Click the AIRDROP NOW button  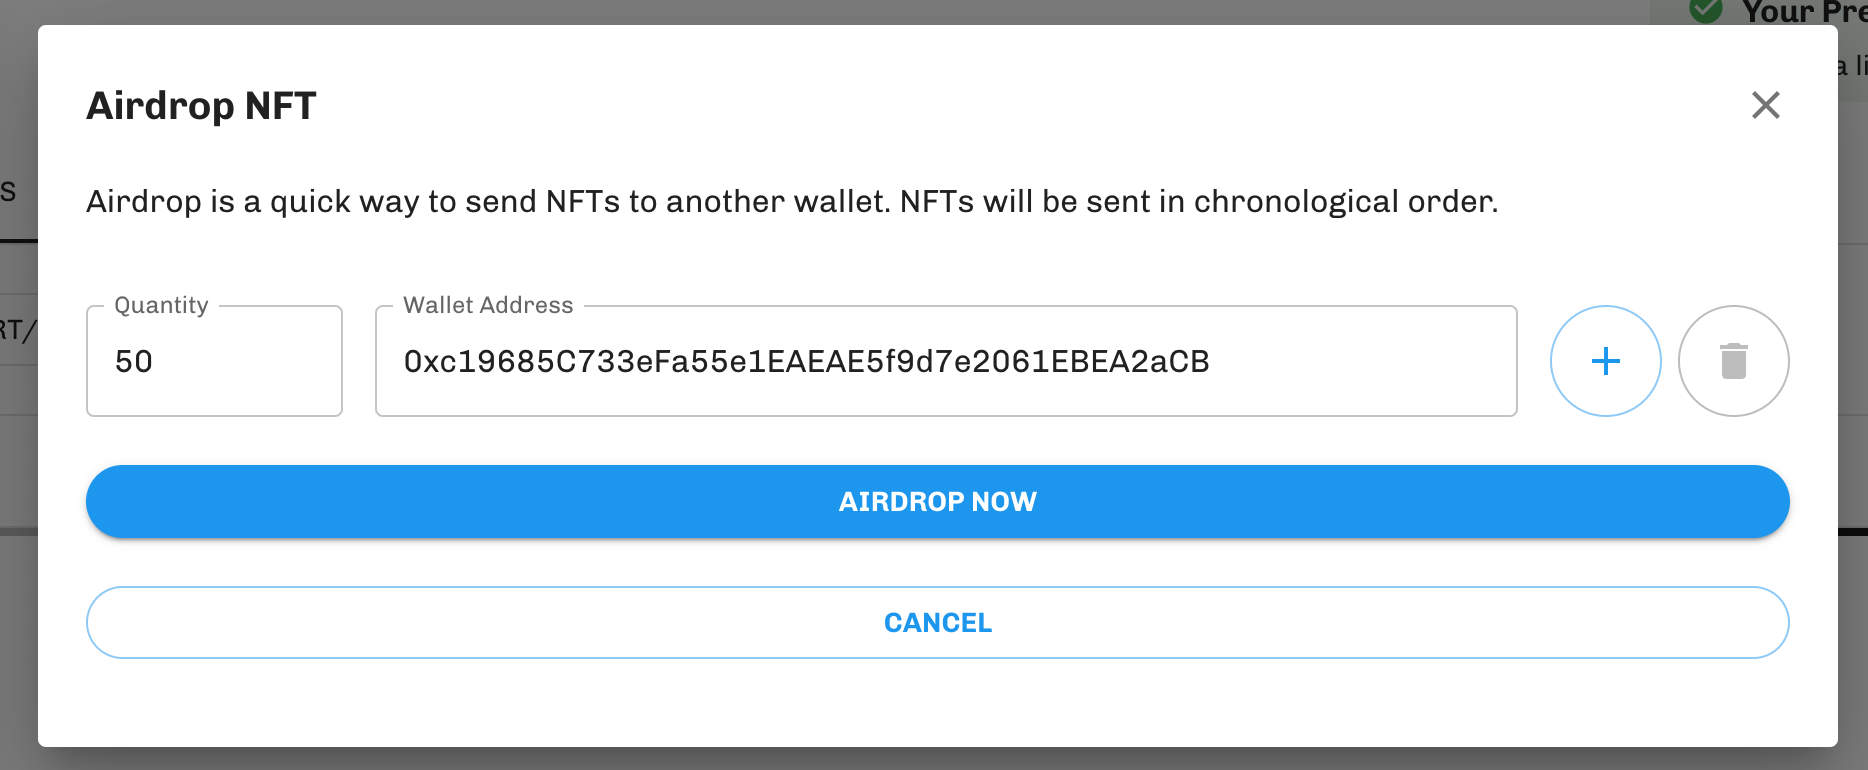click(x=938, y=501)
